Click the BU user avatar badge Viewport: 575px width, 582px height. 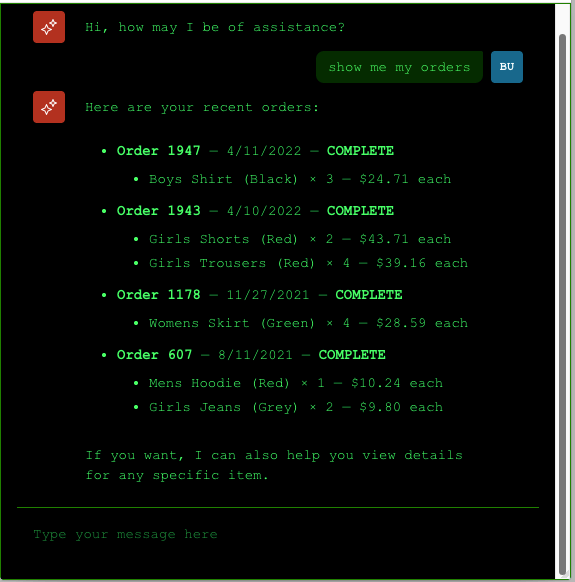[x=507, y=67]
